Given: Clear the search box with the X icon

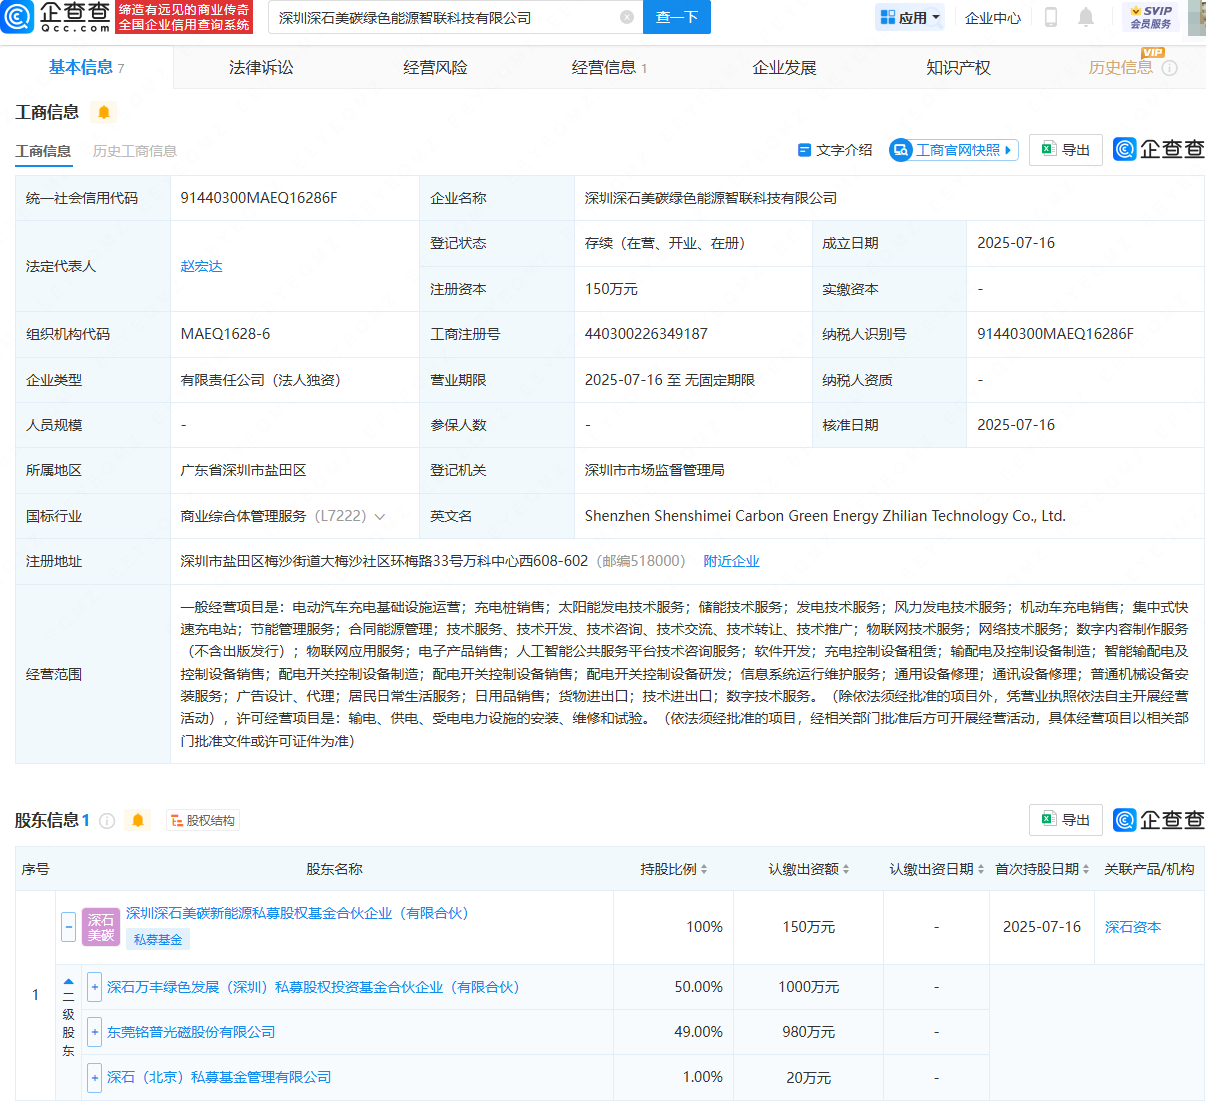Looking at the screenshot, I should pos(627,17).
